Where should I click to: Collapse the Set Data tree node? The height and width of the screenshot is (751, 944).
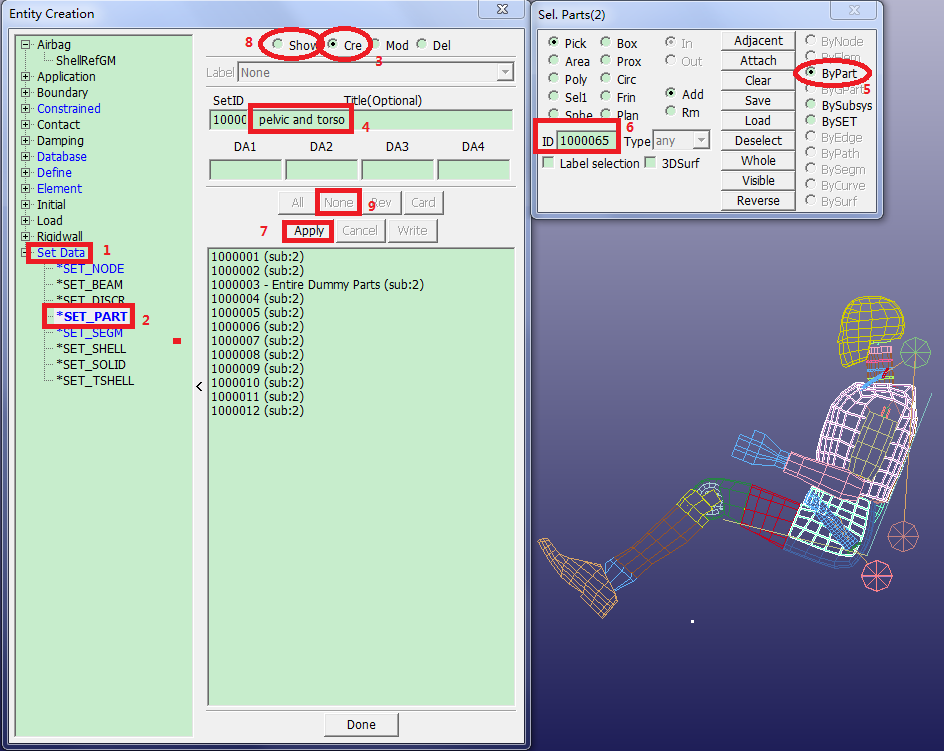[26, 253]
